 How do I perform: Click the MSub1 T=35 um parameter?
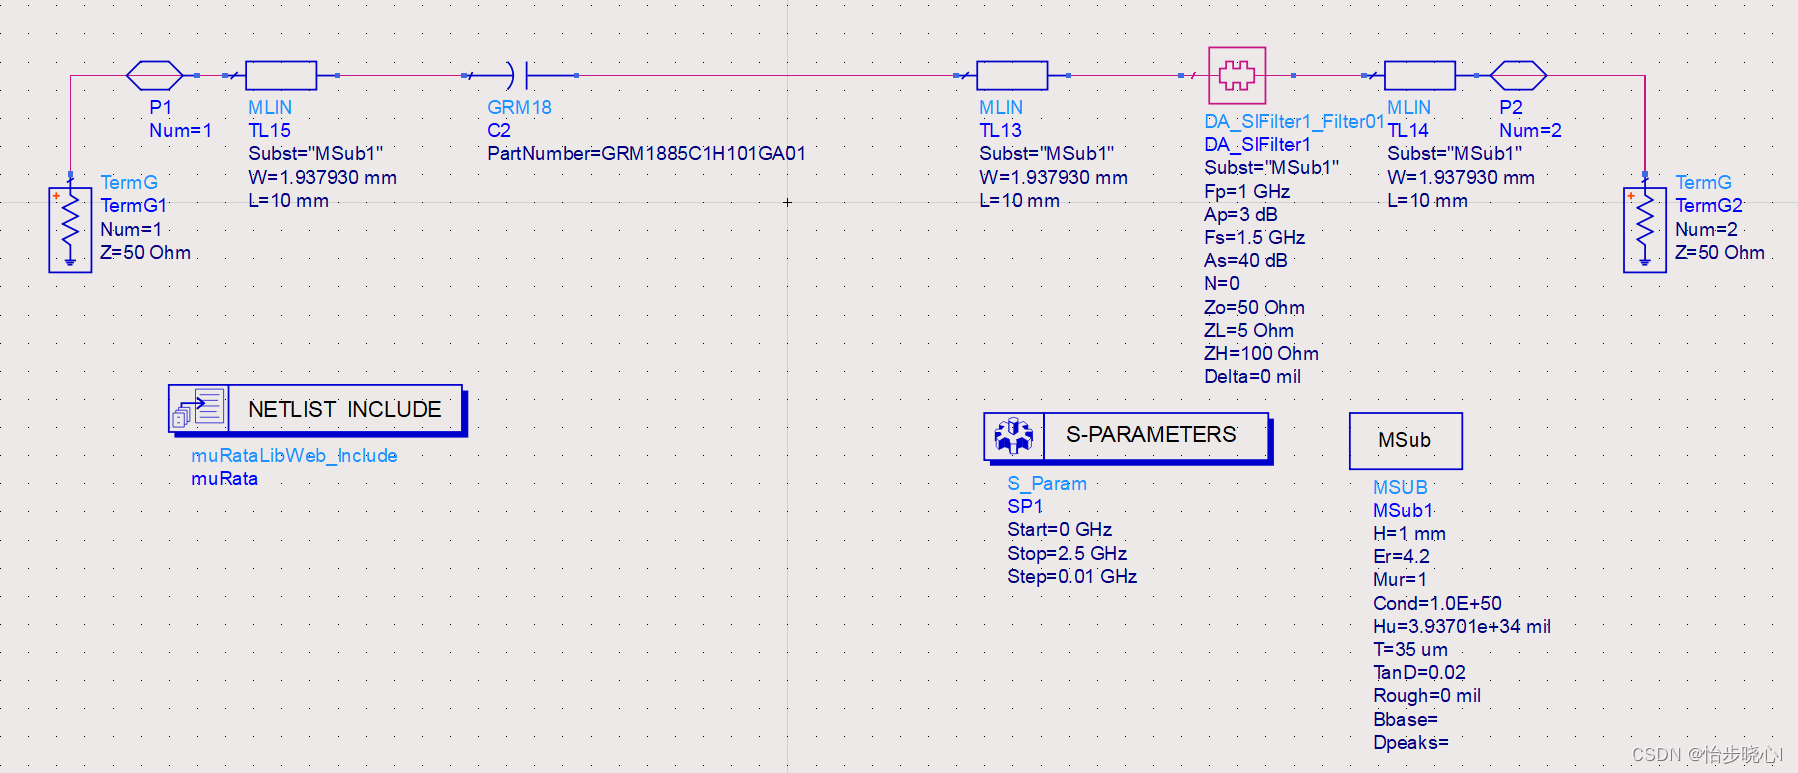click(1410, 649)
